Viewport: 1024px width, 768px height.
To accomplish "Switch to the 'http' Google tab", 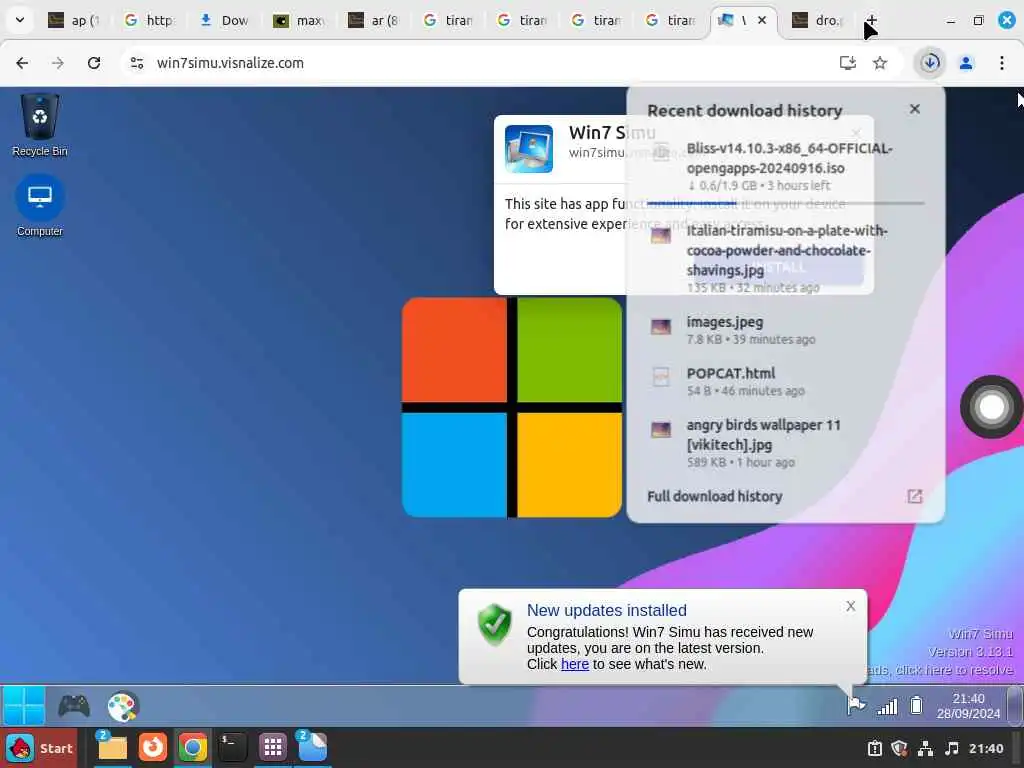I will 150,20.
